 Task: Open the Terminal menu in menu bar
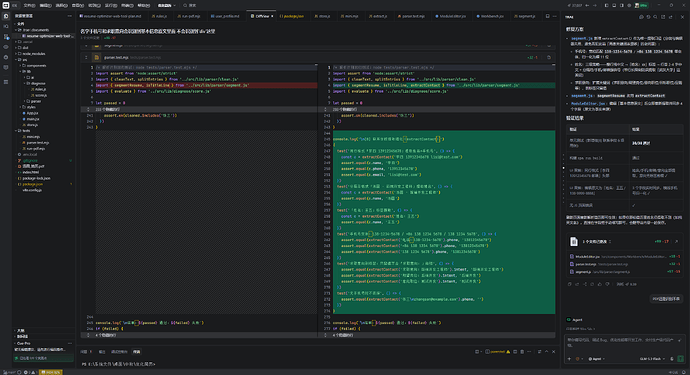click(x=127, y=5)
